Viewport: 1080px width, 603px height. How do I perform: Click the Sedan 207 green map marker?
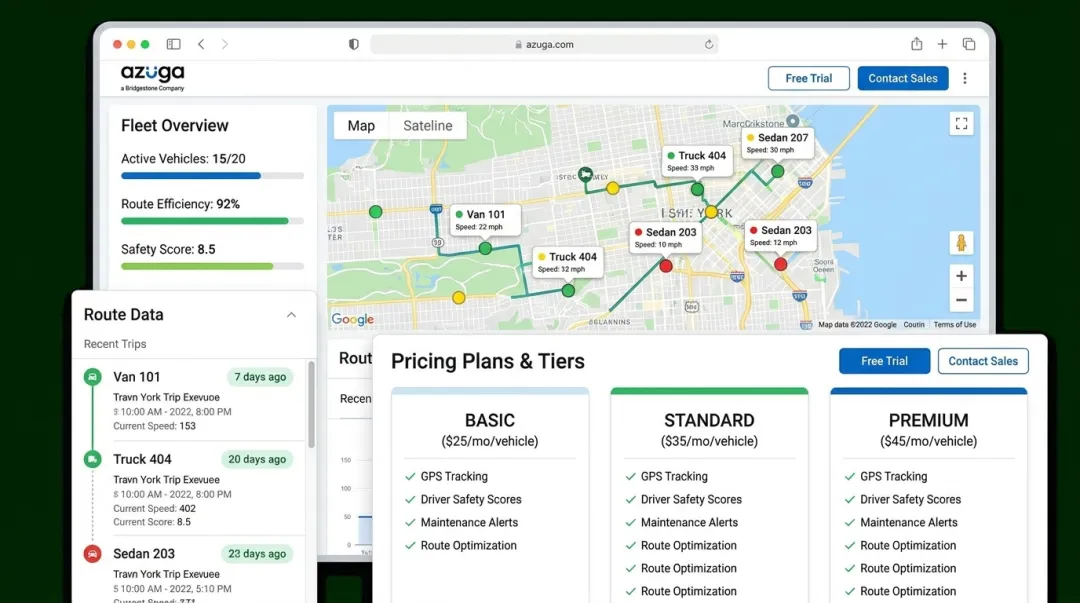pyautogui.click(x=778, y=171)
